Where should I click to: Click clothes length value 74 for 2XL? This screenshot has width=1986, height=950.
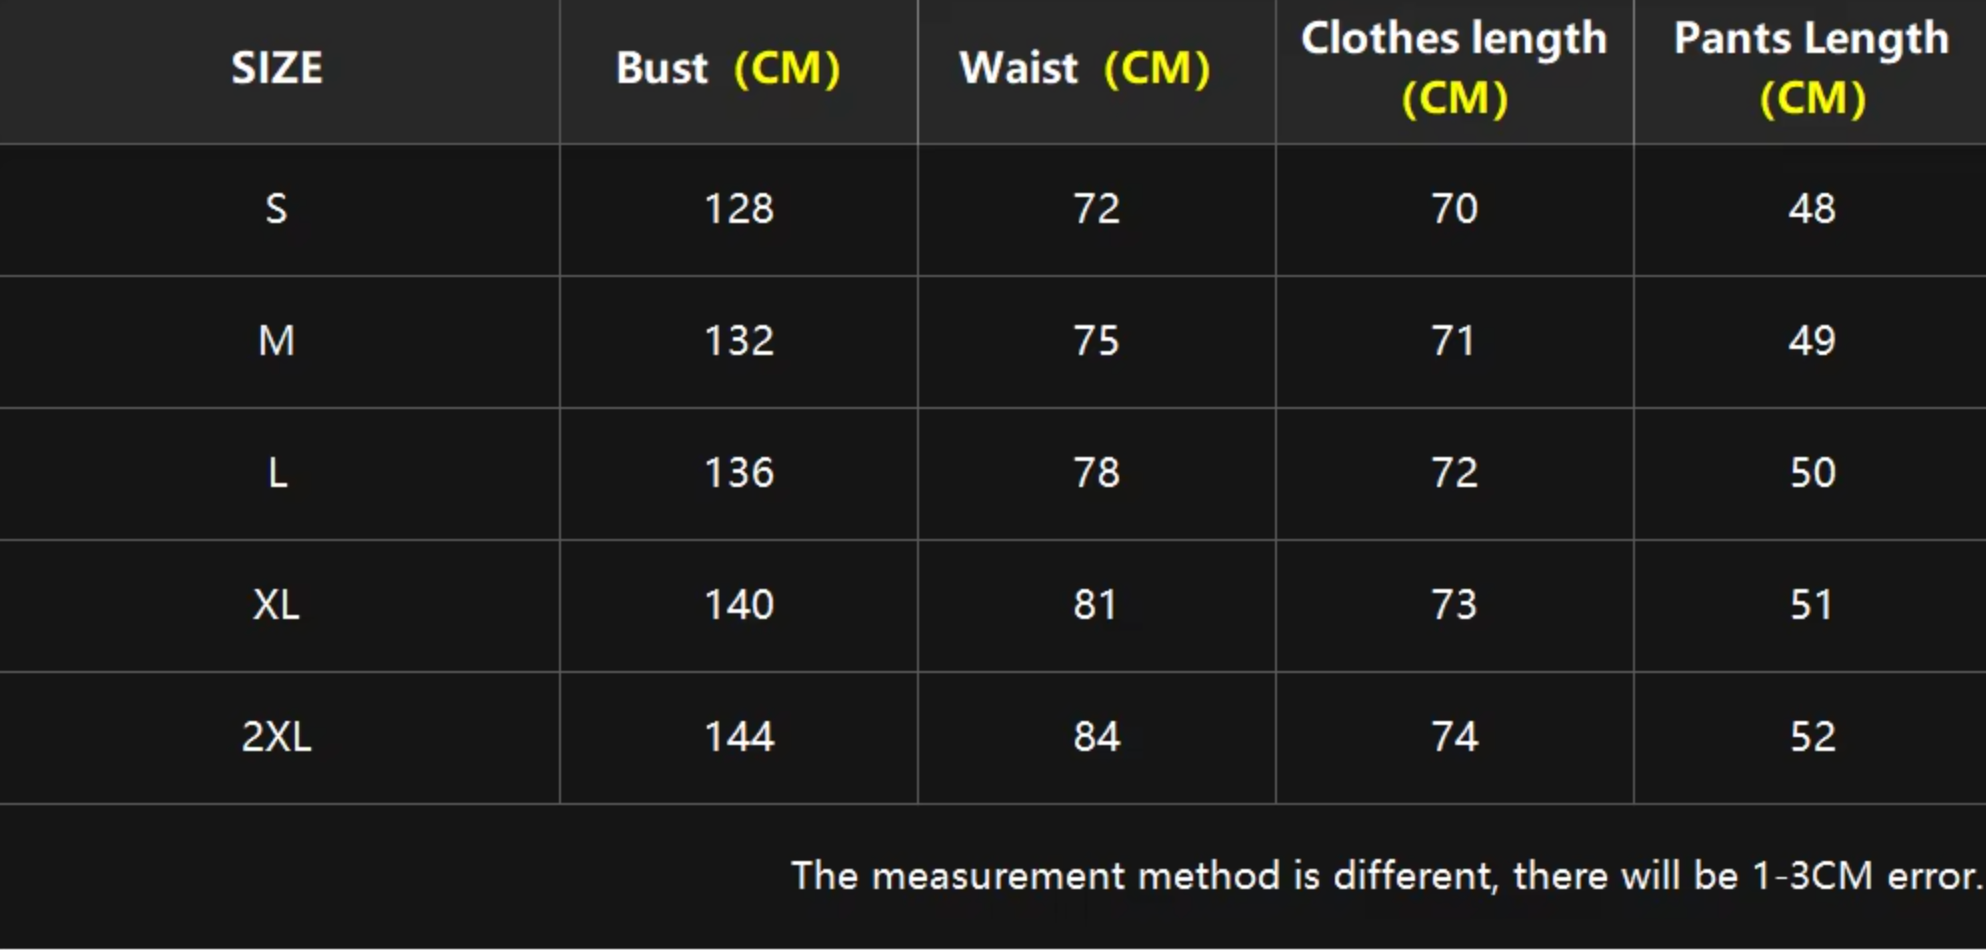[x=1454, y=737]
